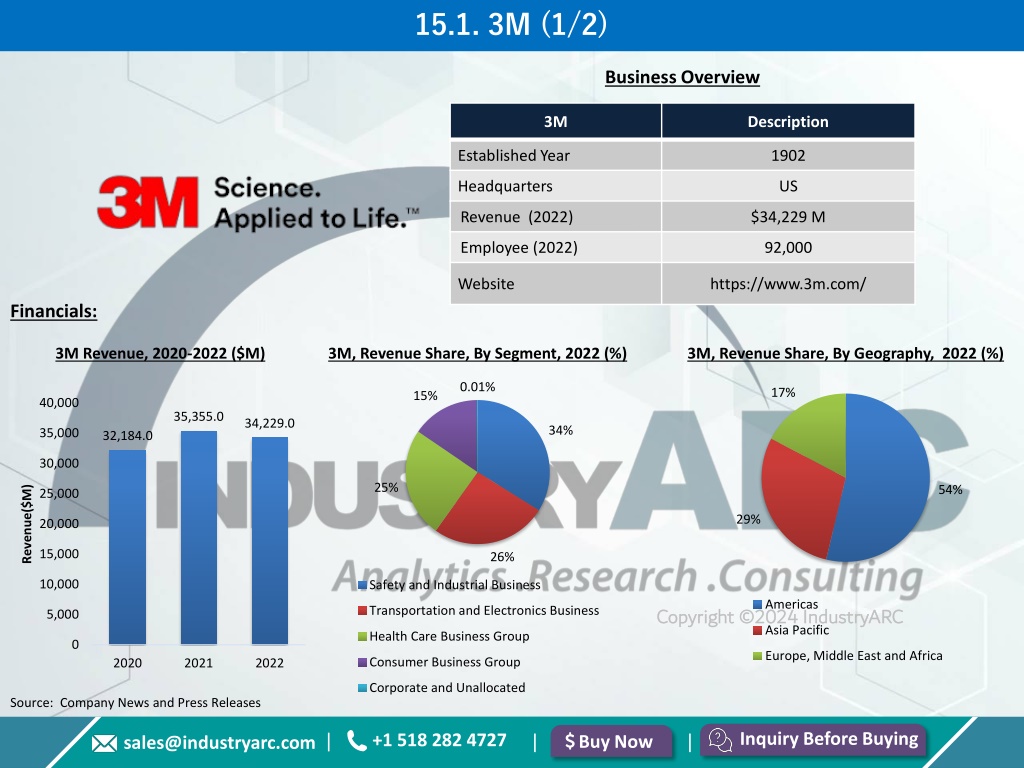Click the 'Source: Company News and Press Releases' note
Viewport: 1024px width, 768px height.
tap(135, 703)
